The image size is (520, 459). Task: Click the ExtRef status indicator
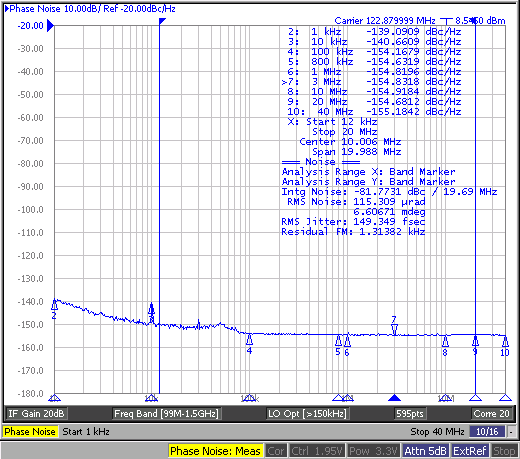click(x=470, y=451)
